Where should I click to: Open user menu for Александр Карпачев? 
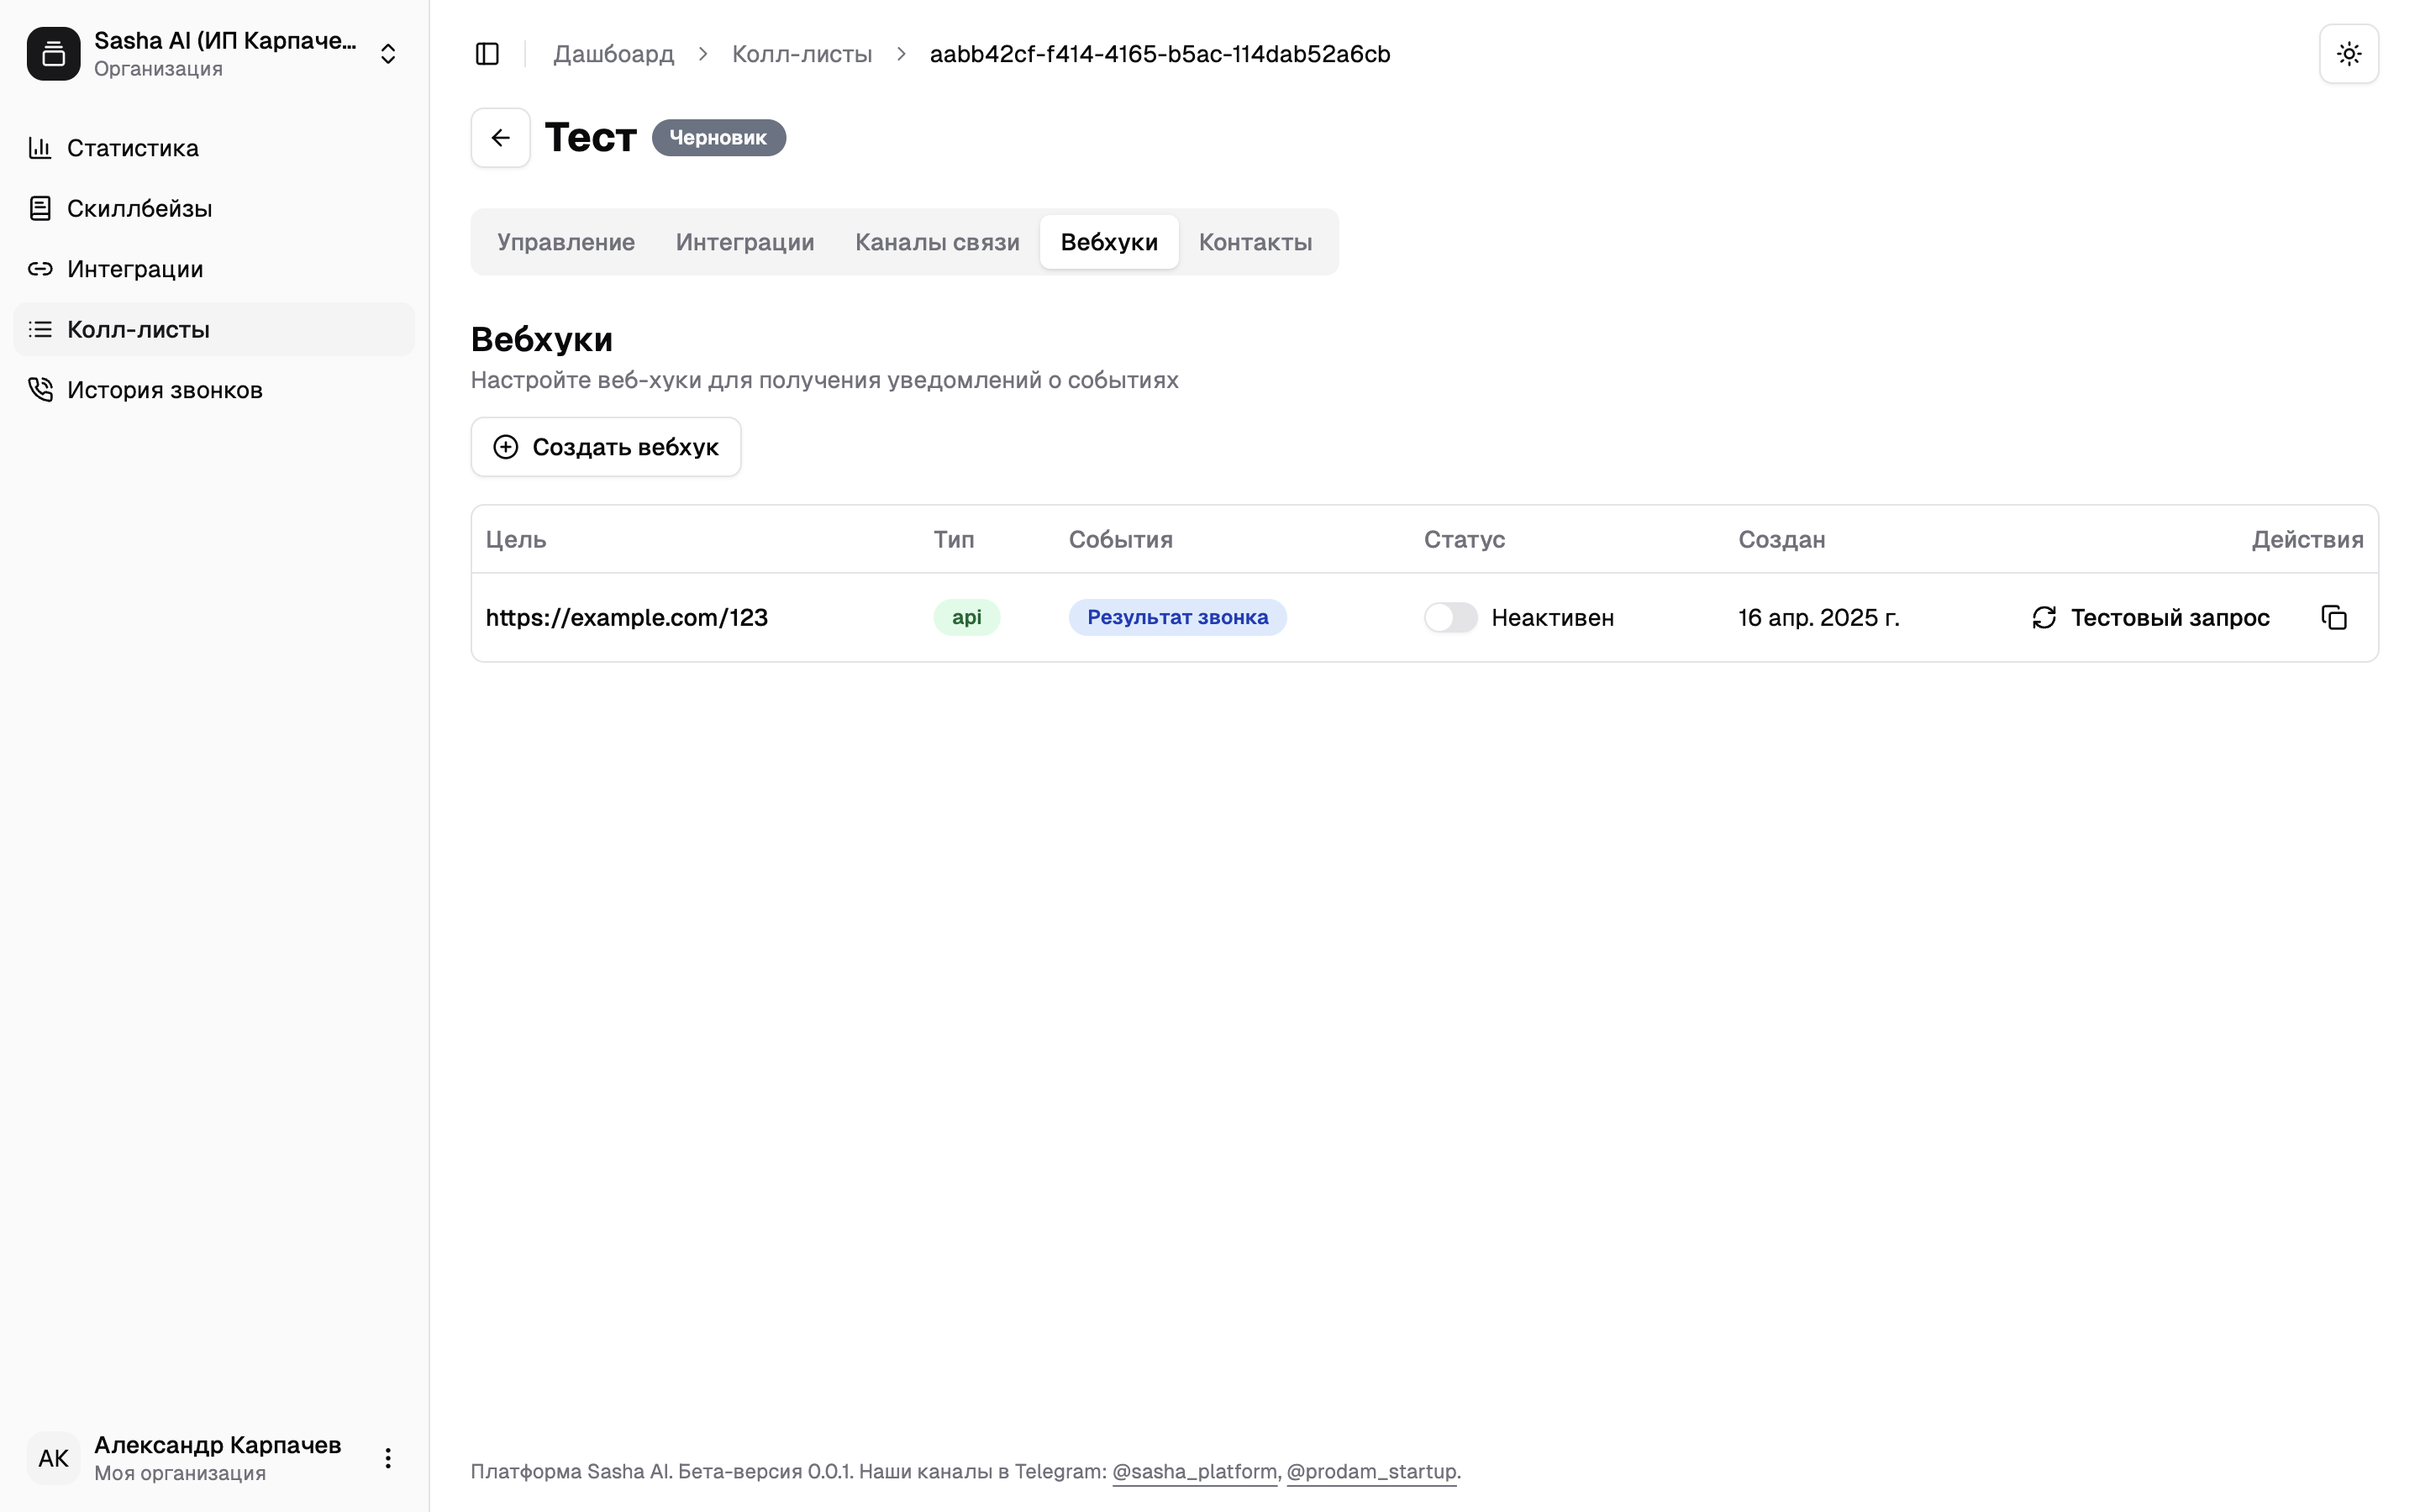click(388, 1458)
